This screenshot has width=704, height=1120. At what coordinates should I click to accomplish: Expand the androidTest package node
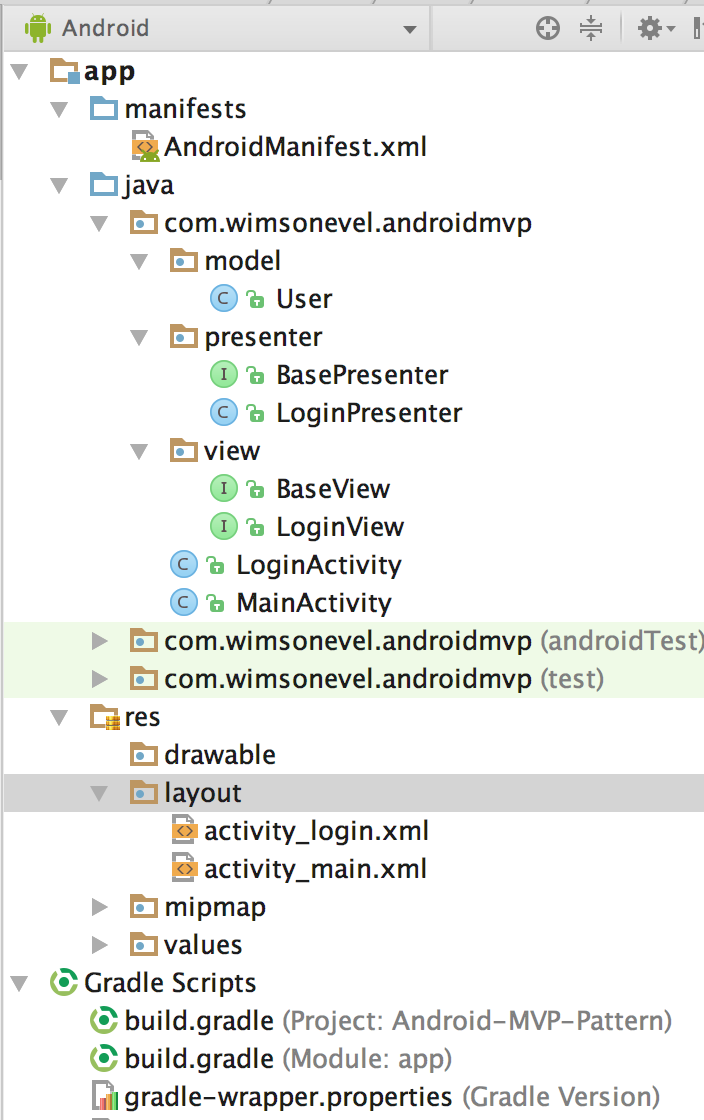(98, 640)
